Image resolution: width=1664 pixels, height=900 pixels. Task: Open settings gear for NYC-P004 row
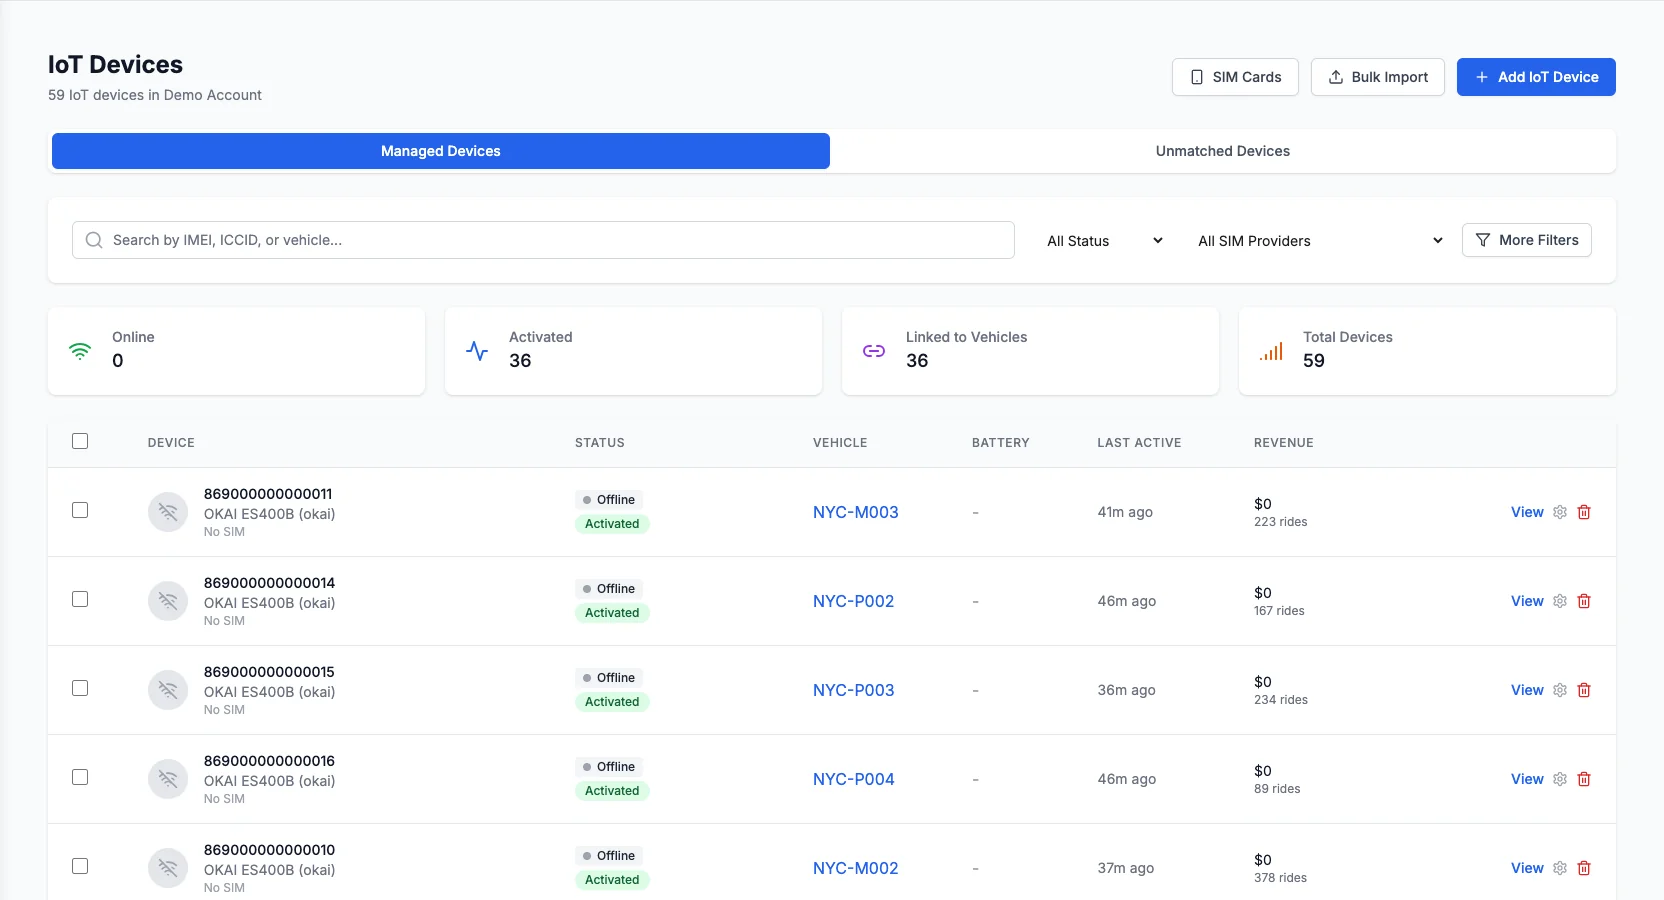coord(1560,779)
